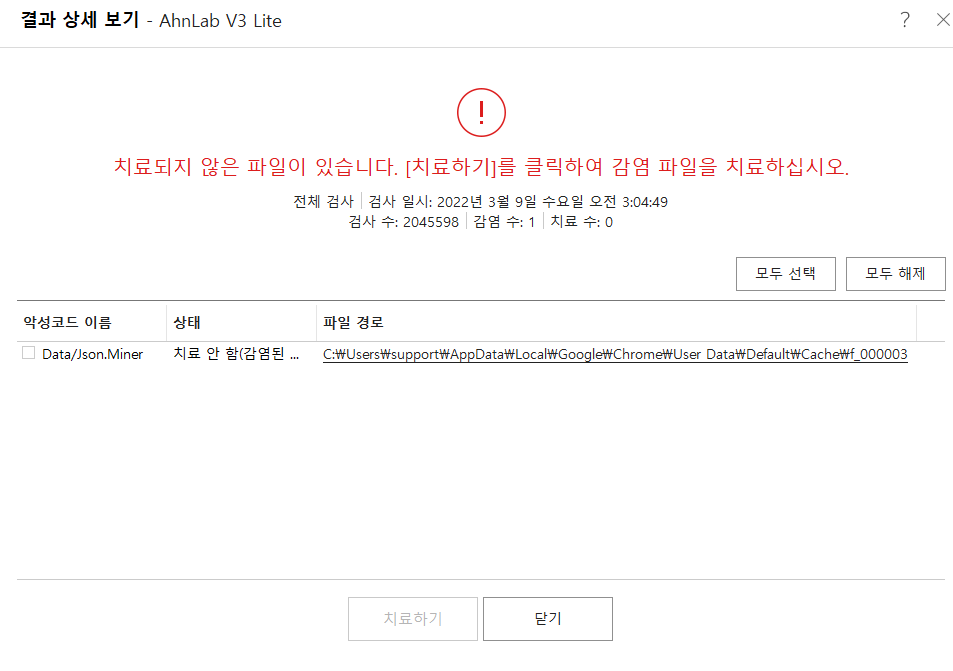This screenshot has width=953, height=671.
Task: Click the red 치료되지 않은 파일이 있습니다 warning message
Action: click(x=481, y=167)
